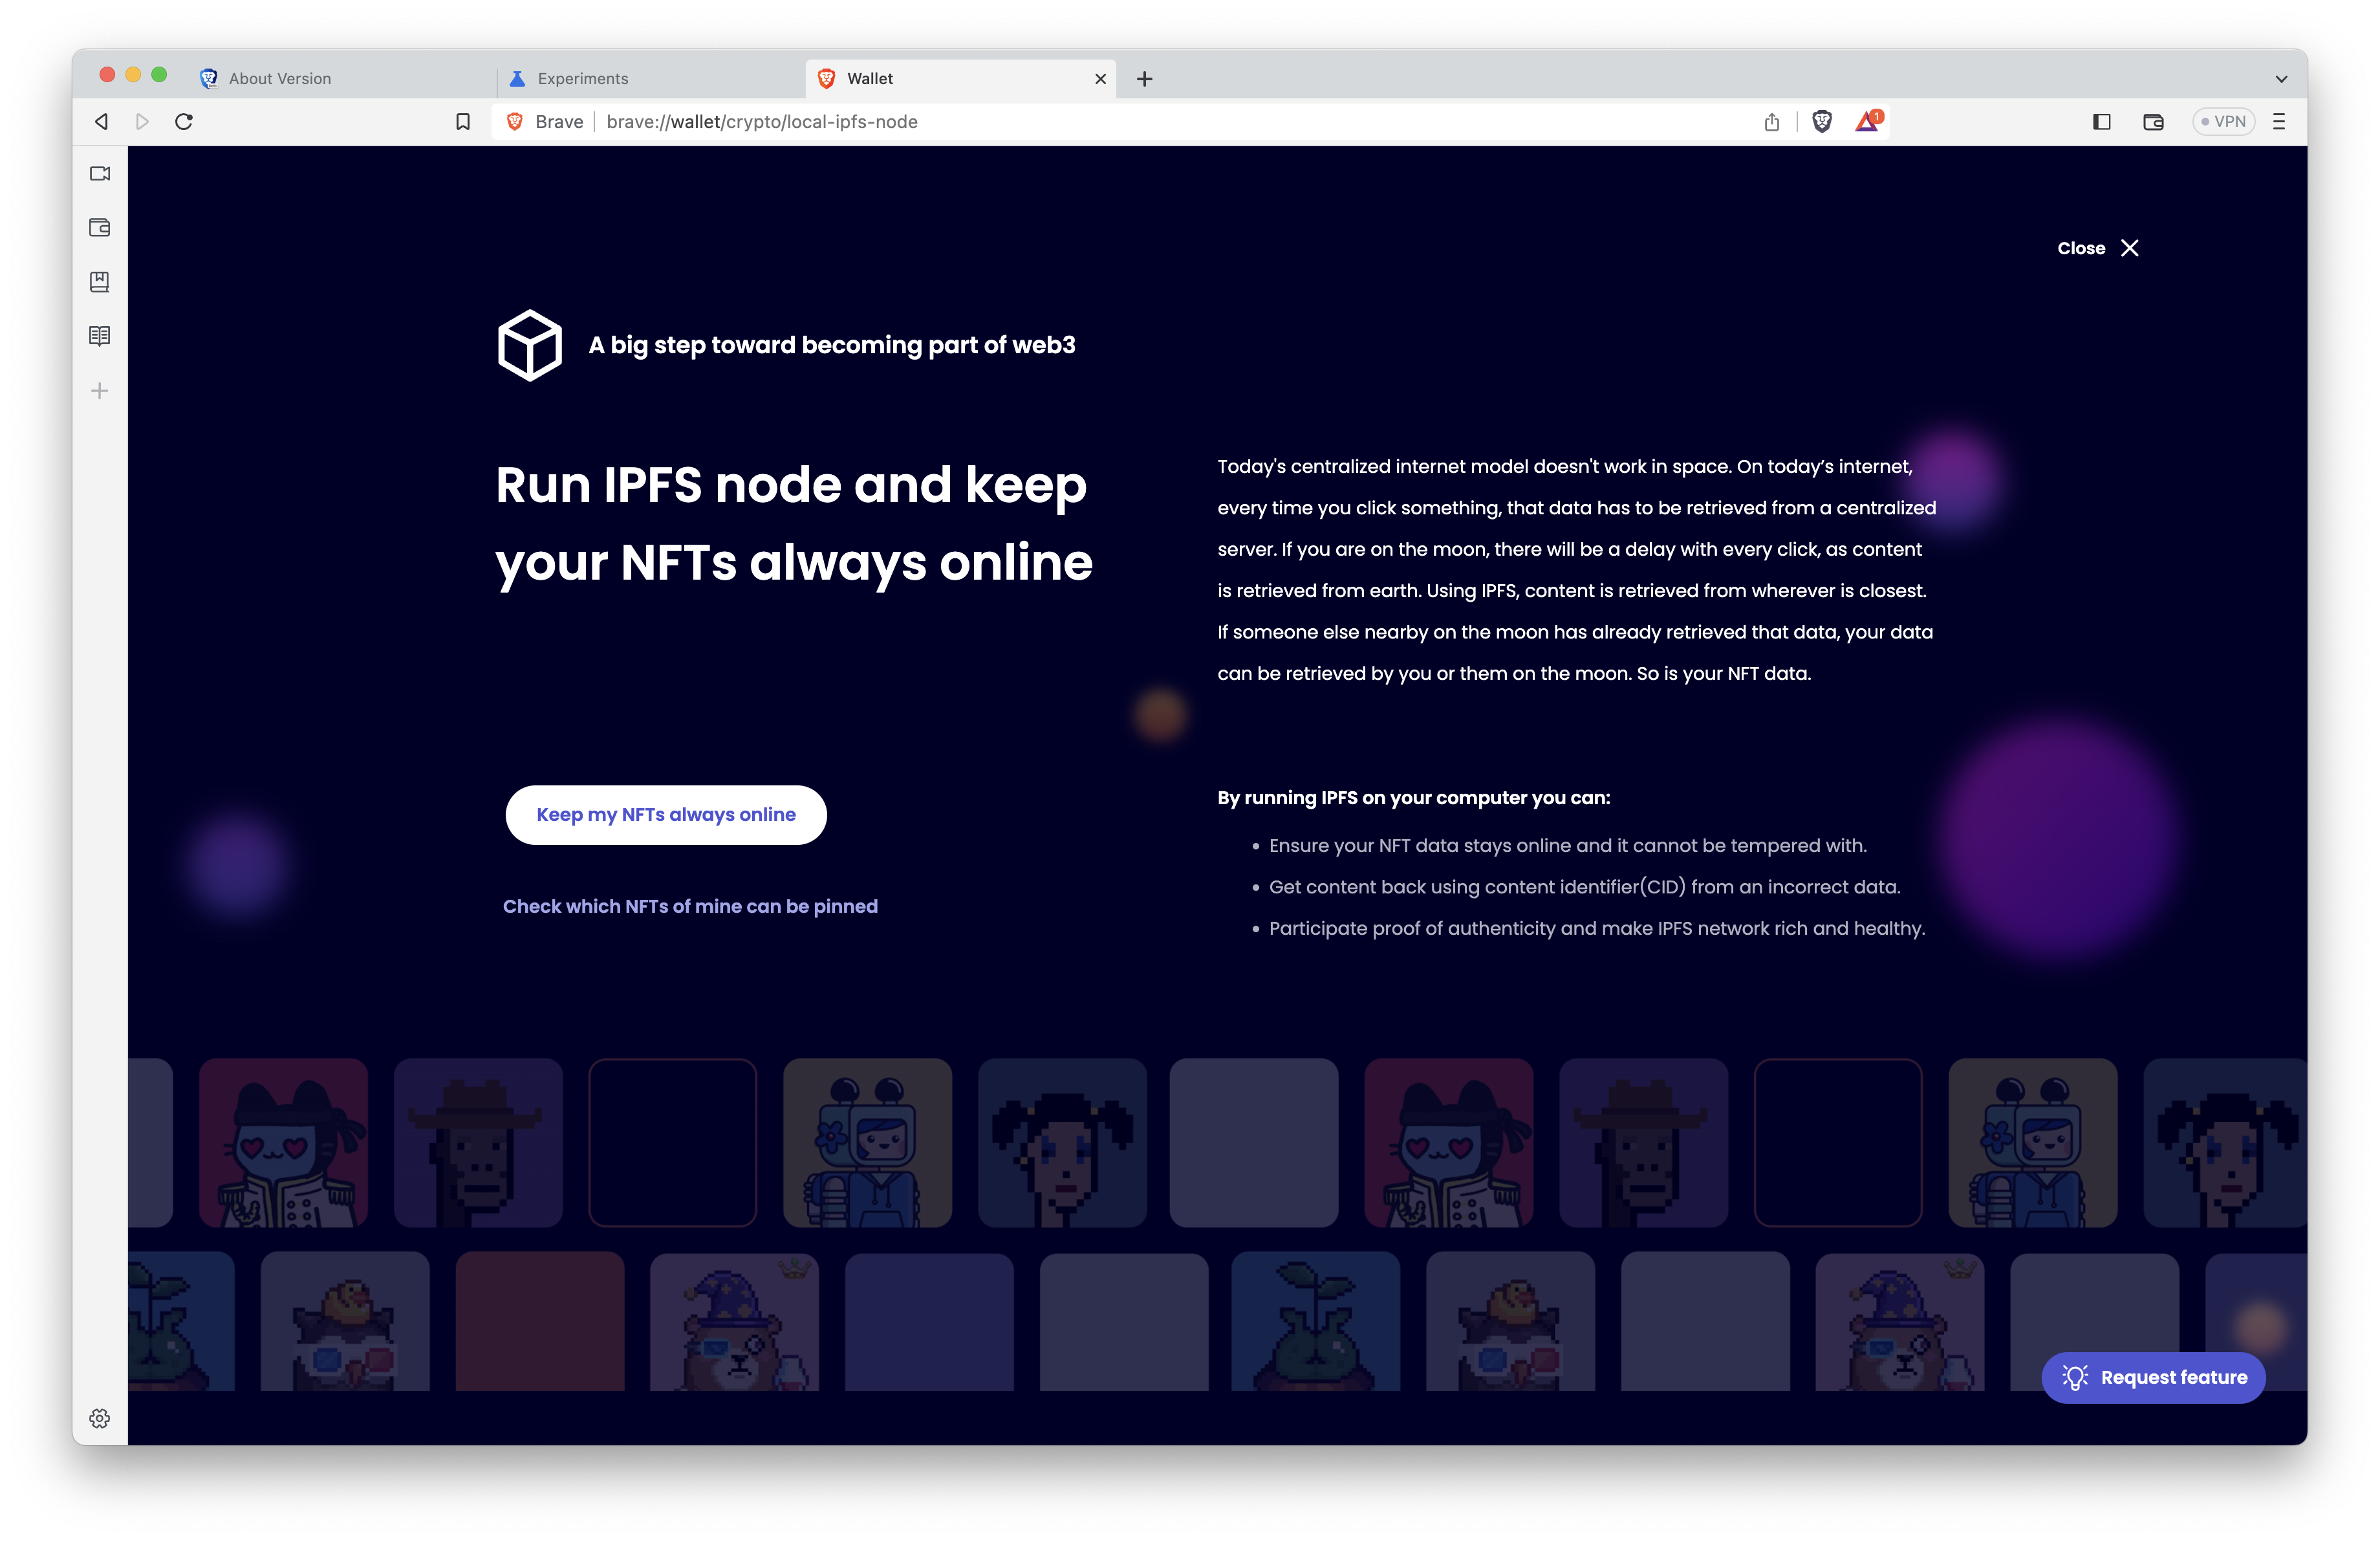Viewport: 2380px width, 1541px height.
Task: Open Brave Talk from the sidebar
Action: [x=99, y=173]
